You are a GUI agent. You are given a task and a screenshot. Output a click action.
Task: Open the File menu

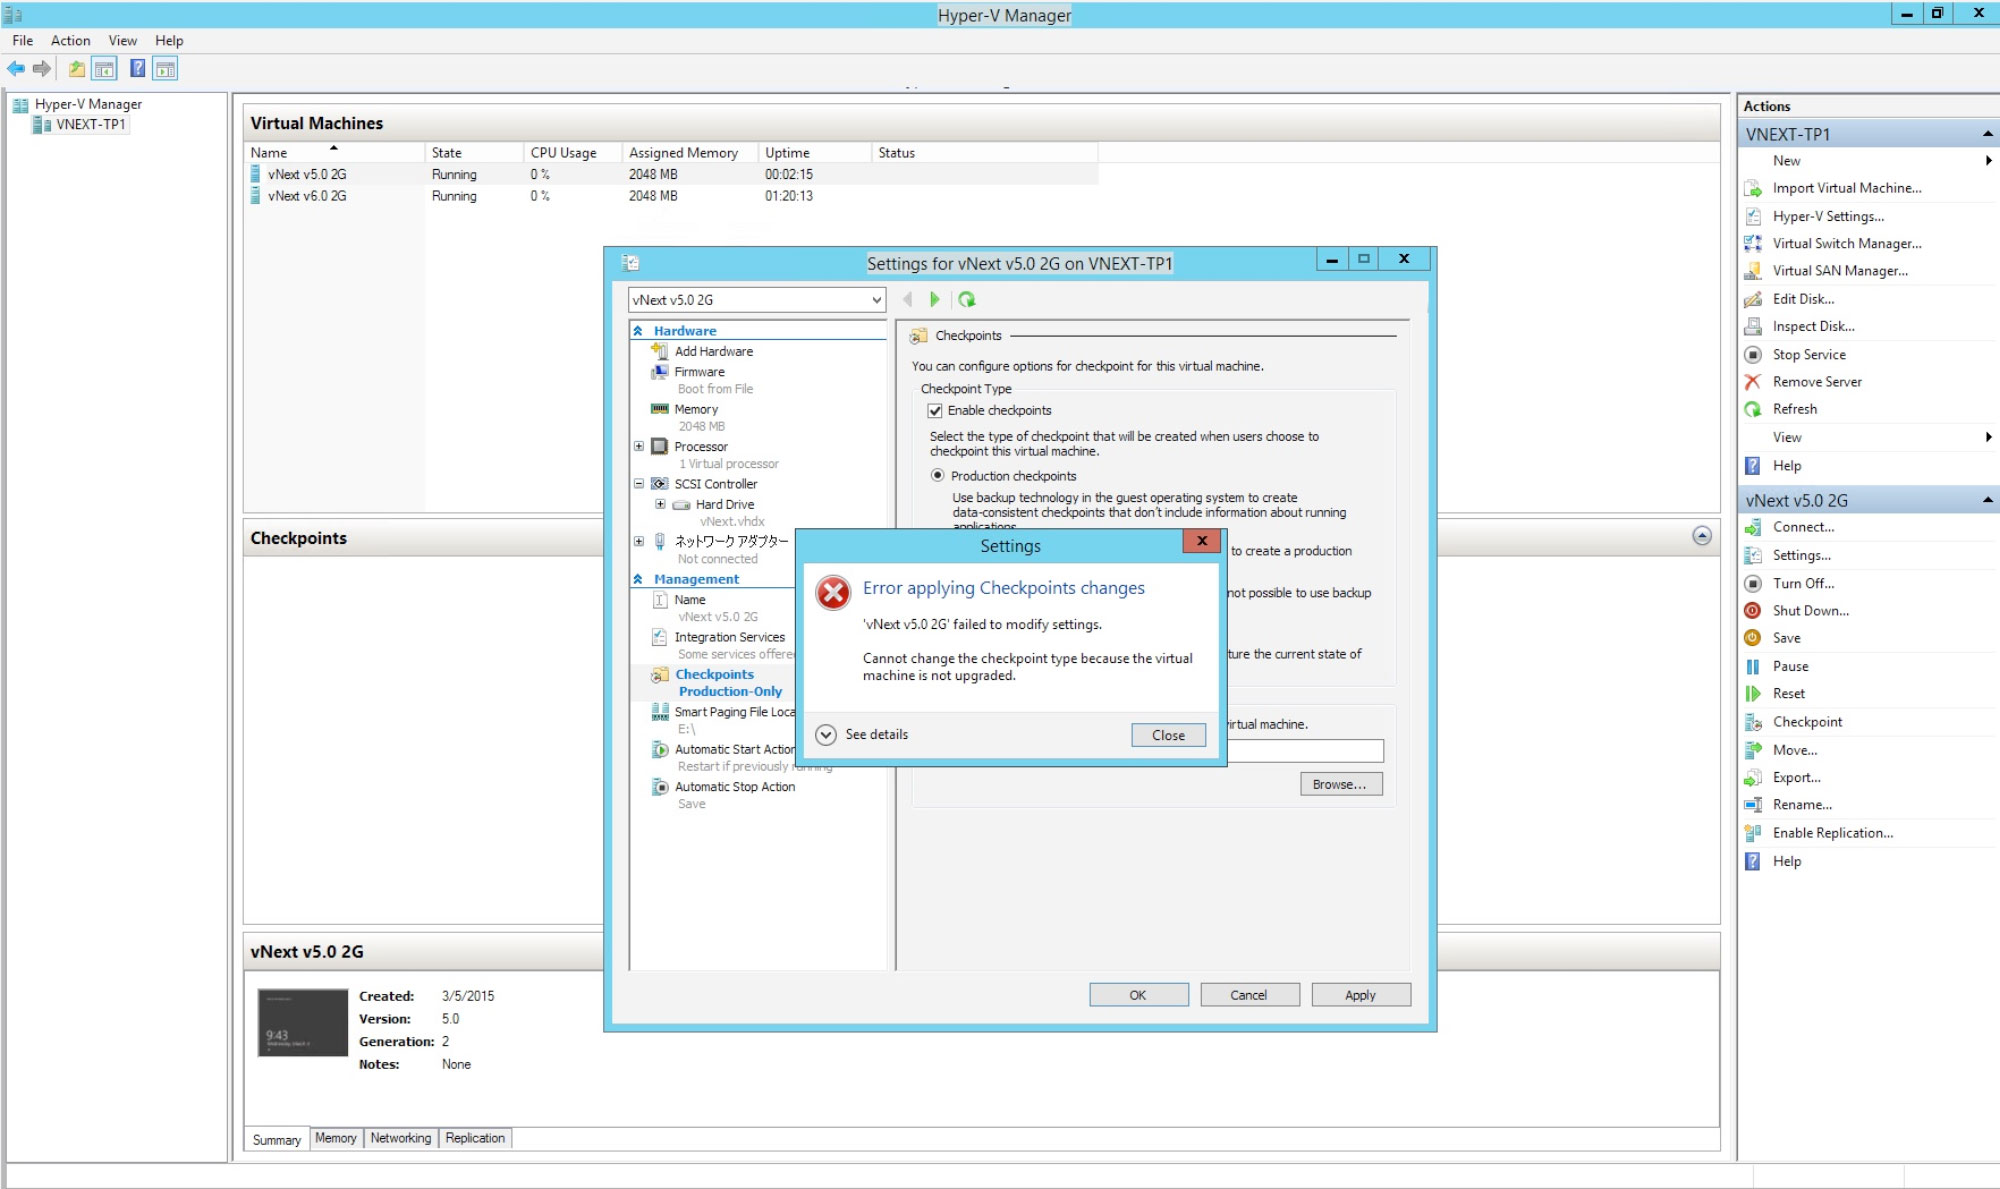[22, 40]
